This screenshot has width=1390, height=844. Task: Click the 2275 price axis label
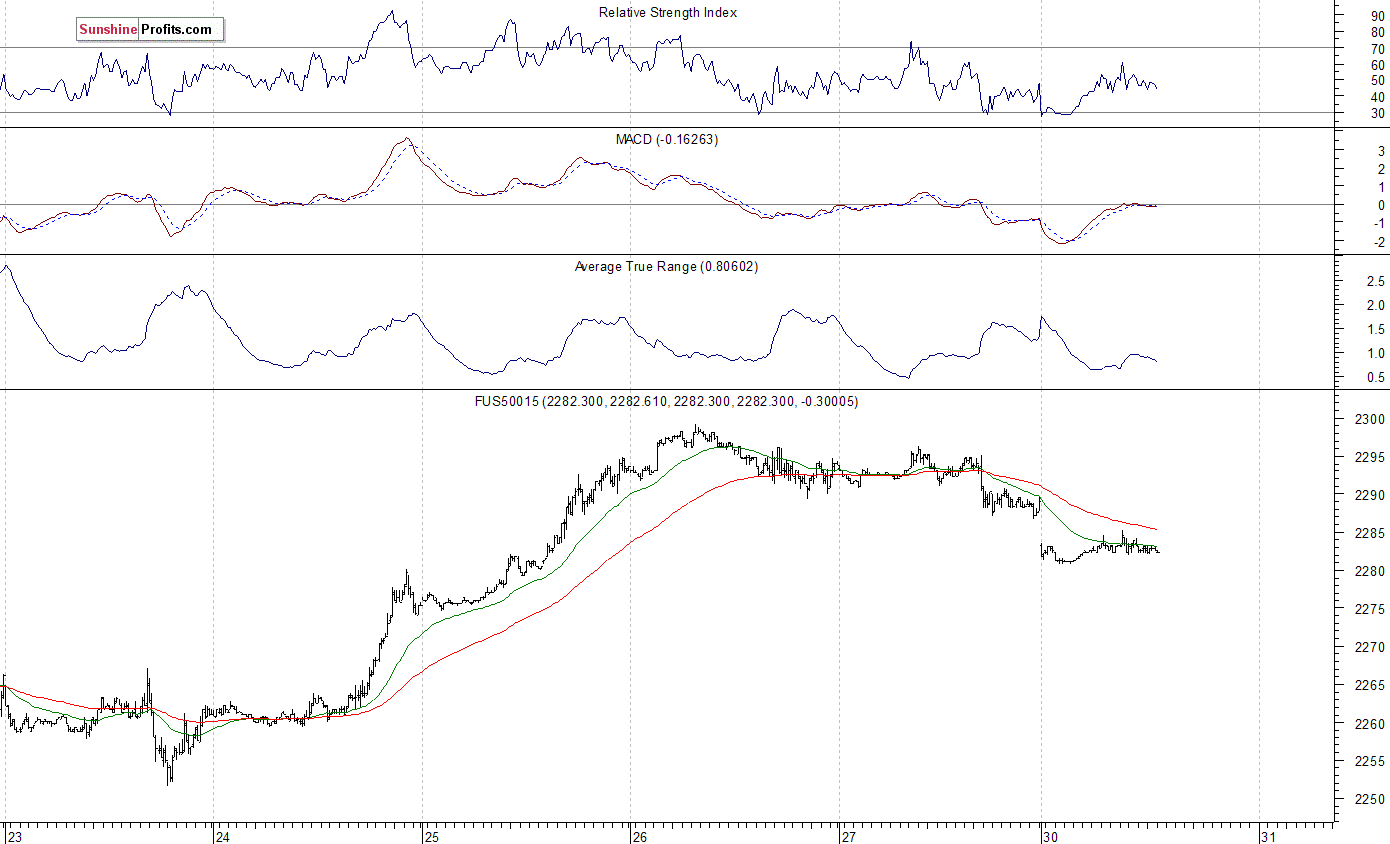(x=1369, y=609)
